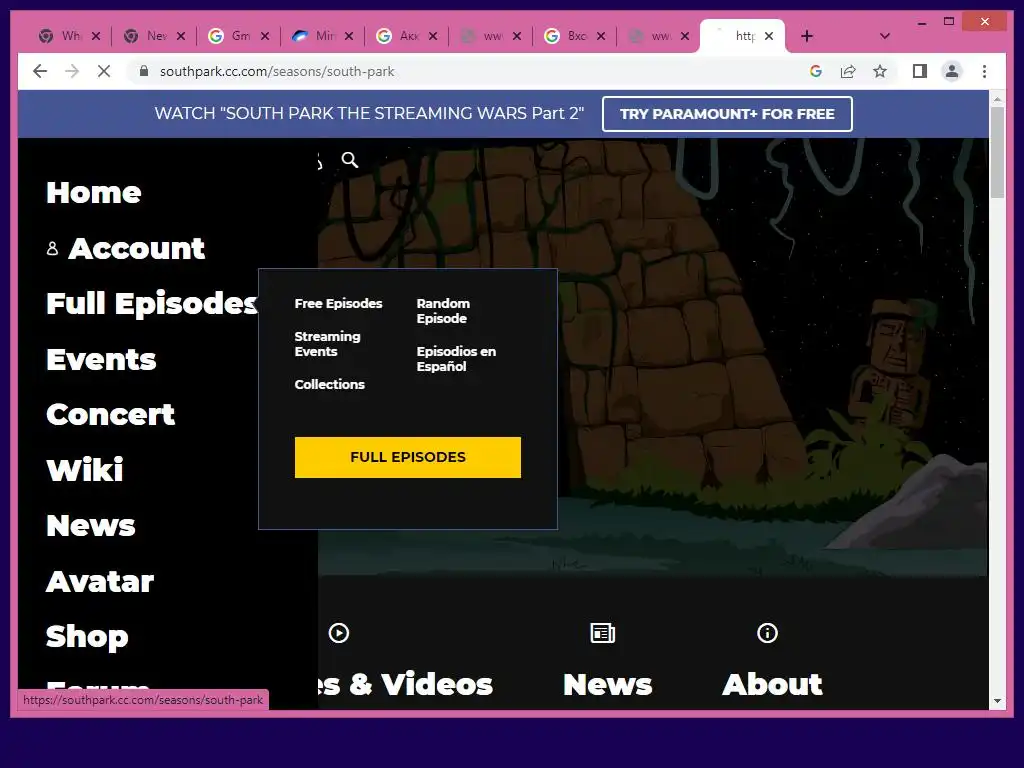Open Account in the sidebar menu
The width and height of the screenshot is (1024, 768).
[x=136, y=248]
